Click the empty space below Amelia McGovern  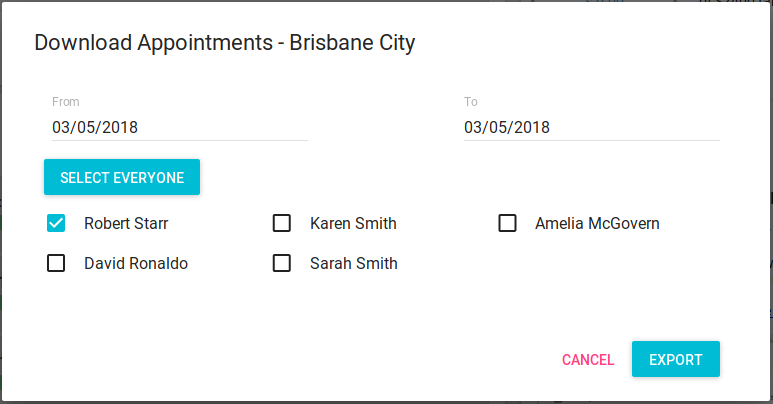597,264
